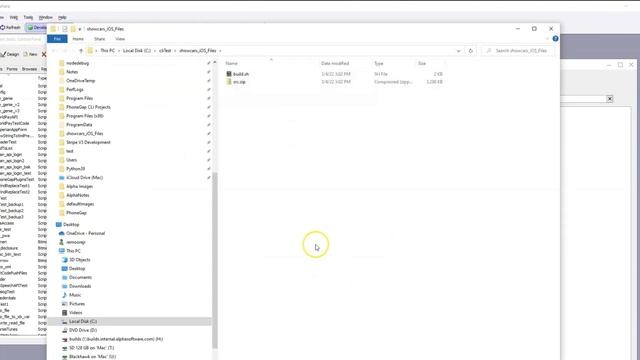This screenshot has width=640, height=360.
Task: Select the builds network drive (H:)
Action: pyautogui.click(x=116, y=339)
